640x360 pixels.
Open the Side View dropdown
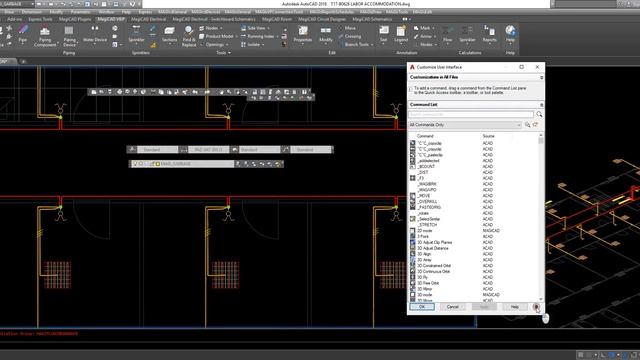pyautogui.click(x=256, y=28)
